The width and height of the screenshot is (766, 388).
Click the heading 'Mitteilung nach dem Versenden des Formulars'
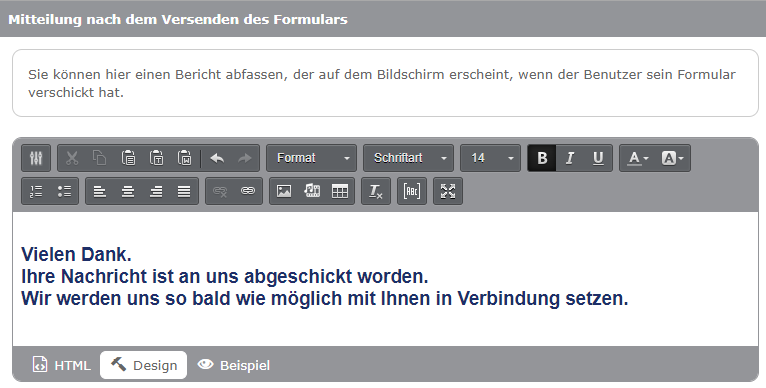[x=178, y=20]
